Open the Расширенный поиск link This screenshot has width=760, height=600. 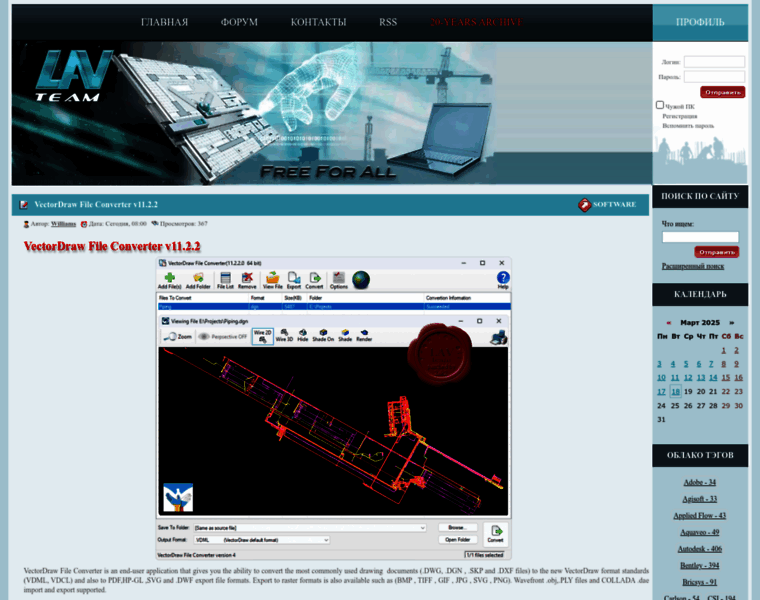coord(693,266)
